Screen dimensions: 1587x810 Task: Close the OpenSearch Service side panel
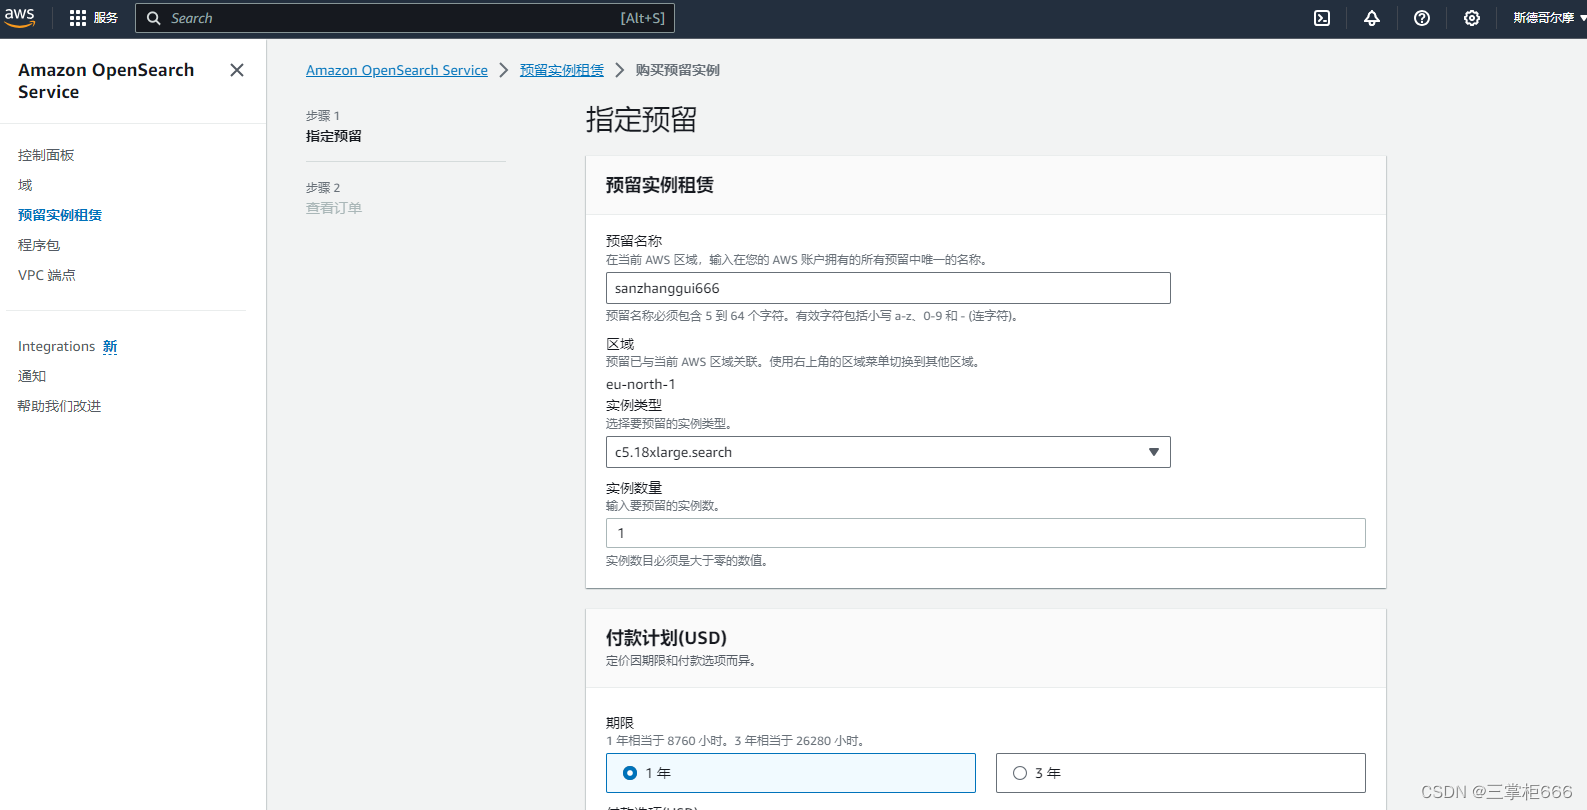point(237,70)
